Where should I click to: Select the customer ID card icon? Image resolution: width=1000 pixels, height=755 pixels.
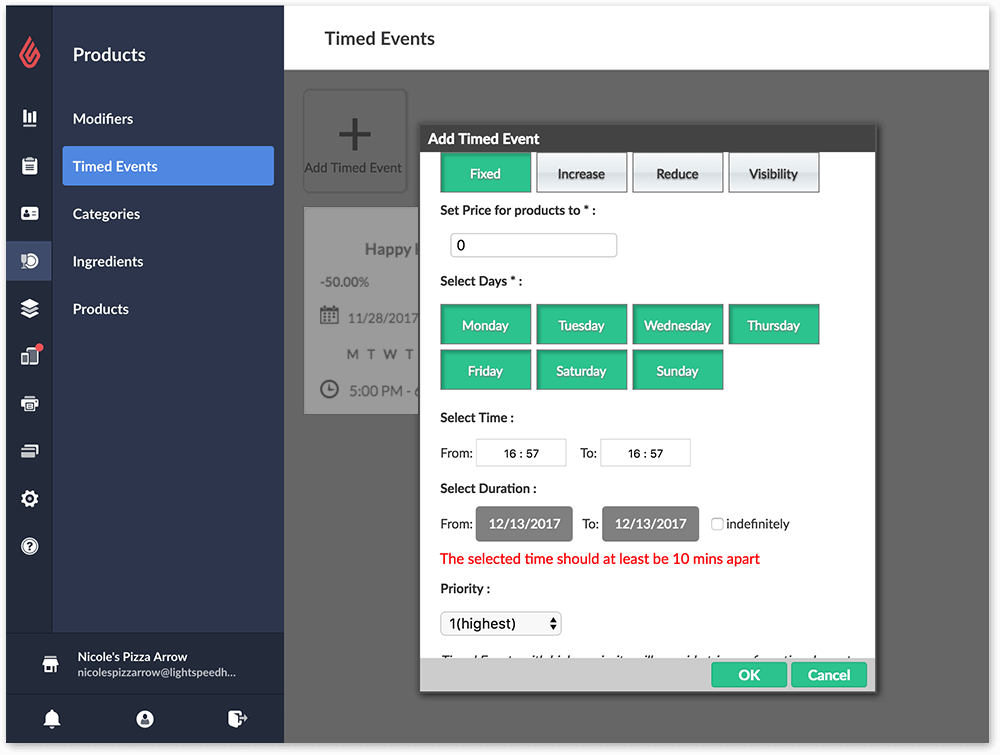30,213
